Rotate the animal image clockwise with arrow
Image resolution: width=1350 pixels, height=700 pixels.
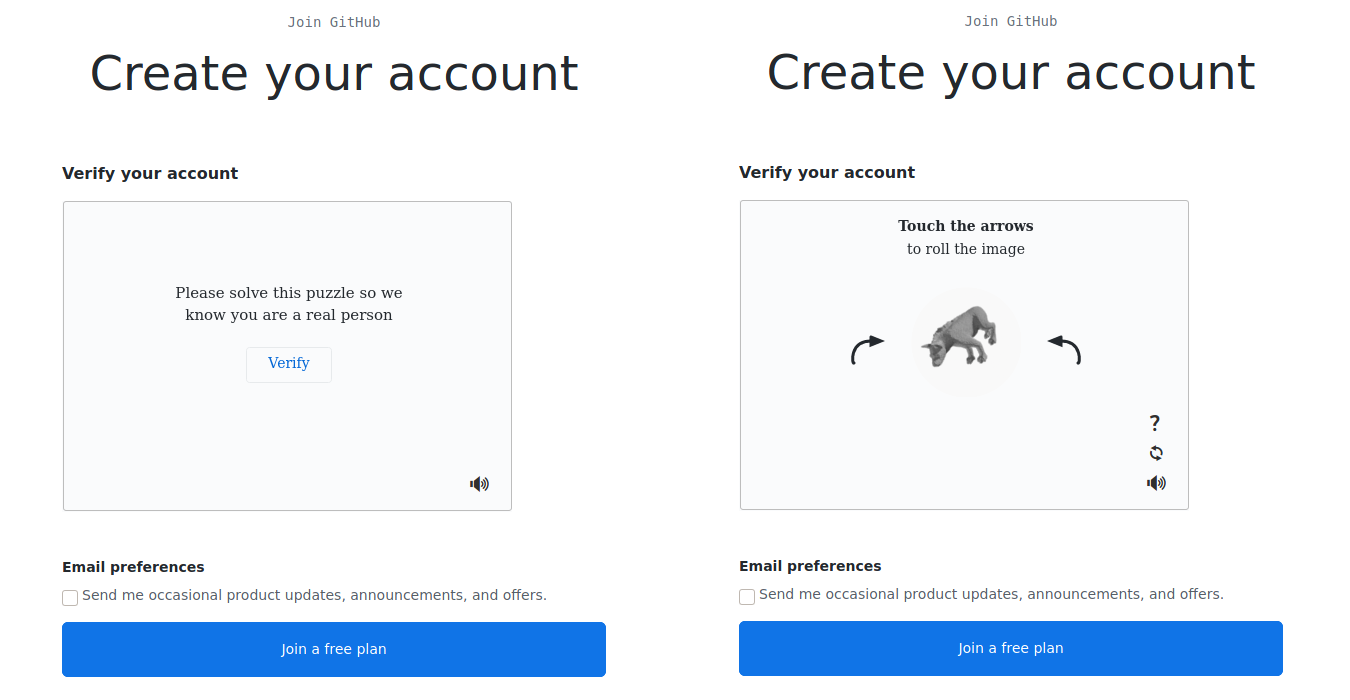(867, 349)
